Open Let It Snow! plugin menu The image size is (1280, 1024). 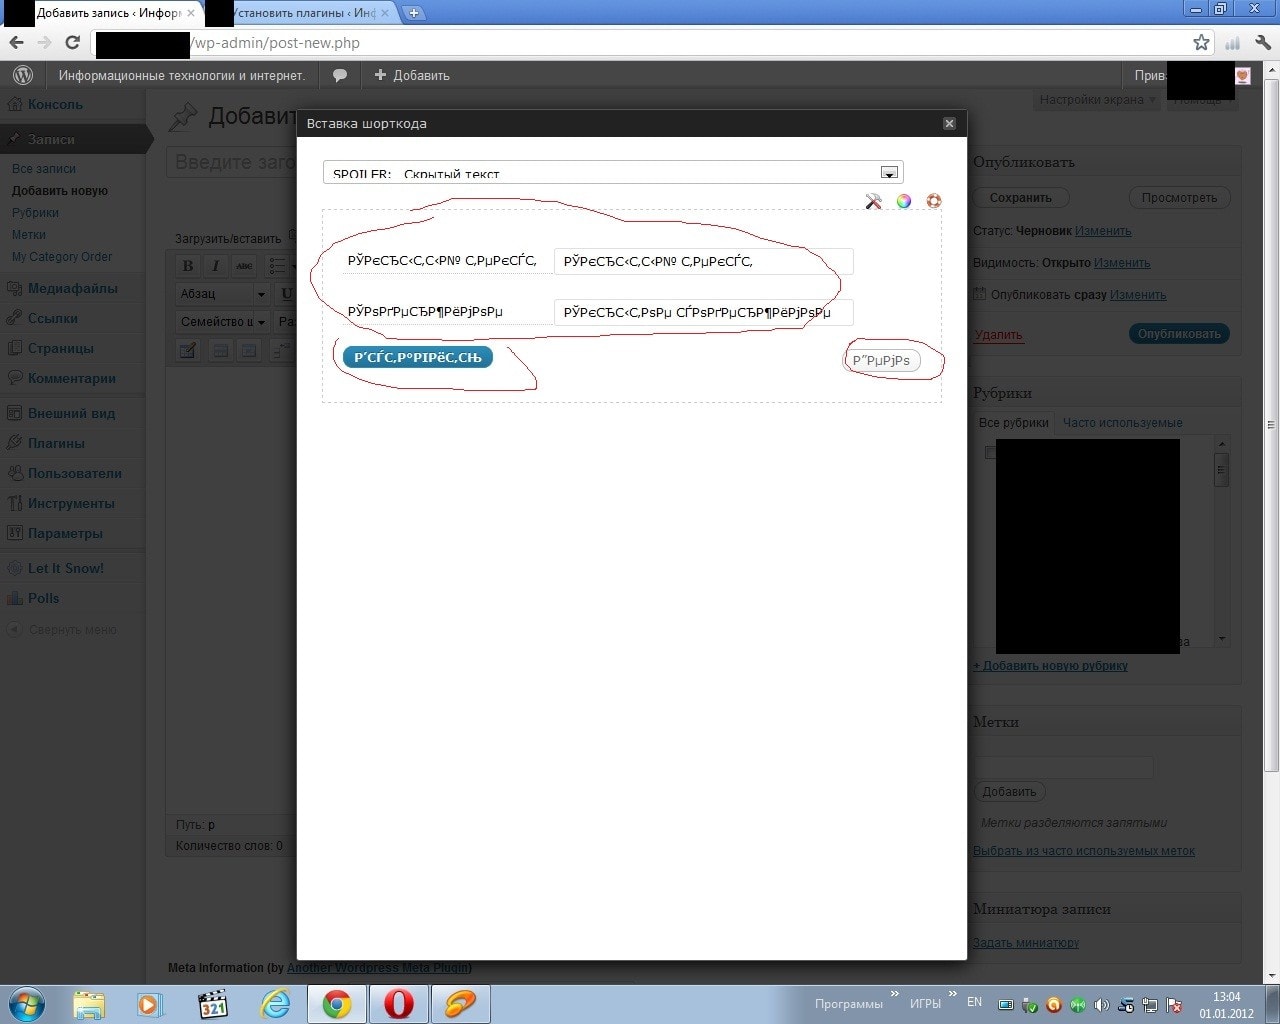click(x=66, y=568)
